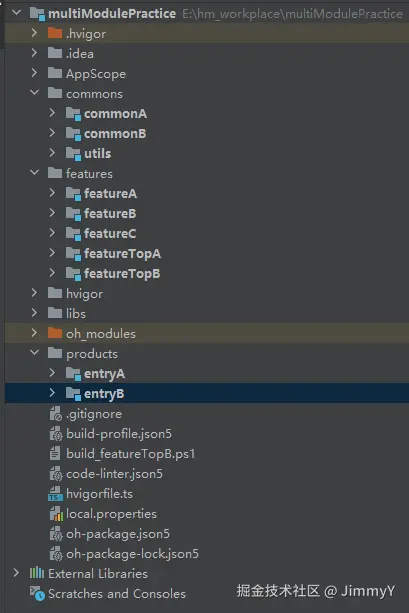Click the Scratches and Consoles icon
This screenshot has width=409, height=613.
38,593
